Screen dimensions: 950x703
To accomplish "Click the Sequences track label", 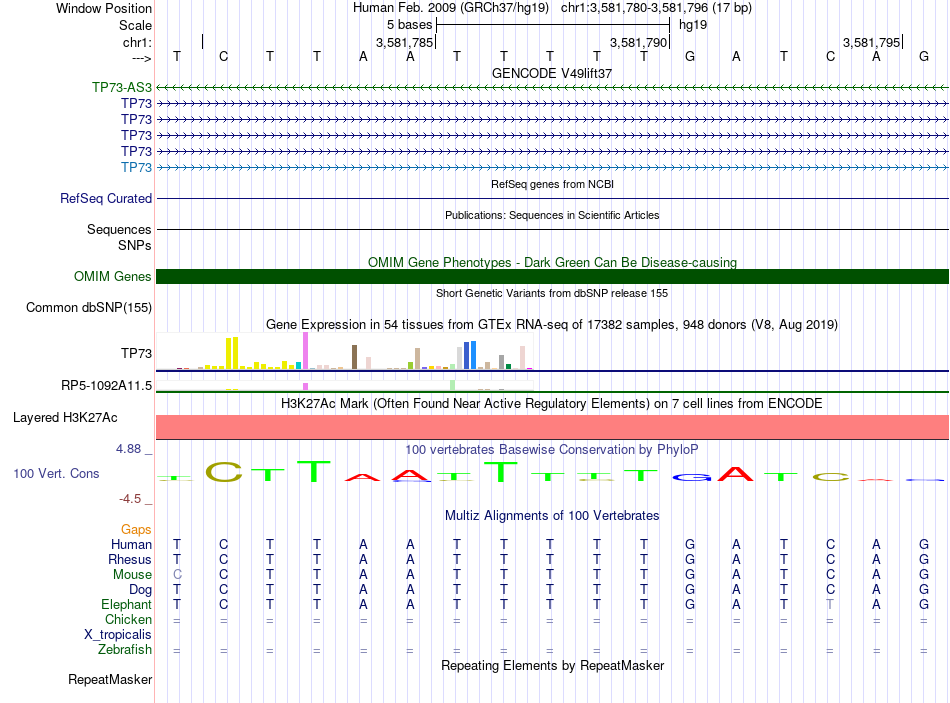I will point(119,229).
